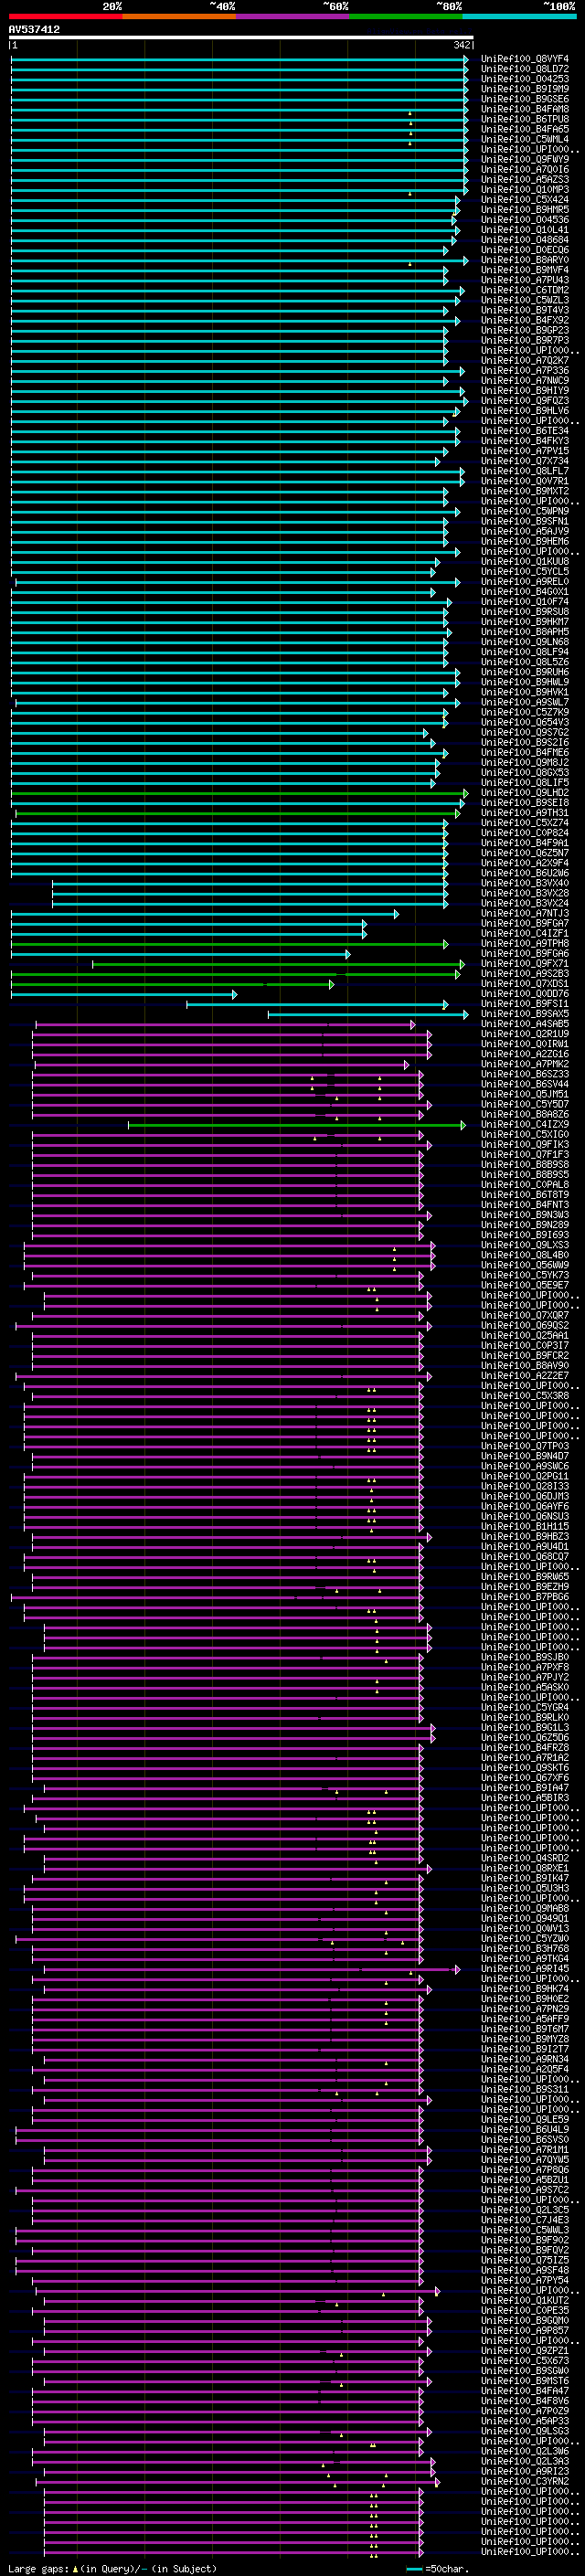Choose hit UniRef100_Q9FWY9
This screenshot has height=2576, width=585.
[x=525, y=159]
